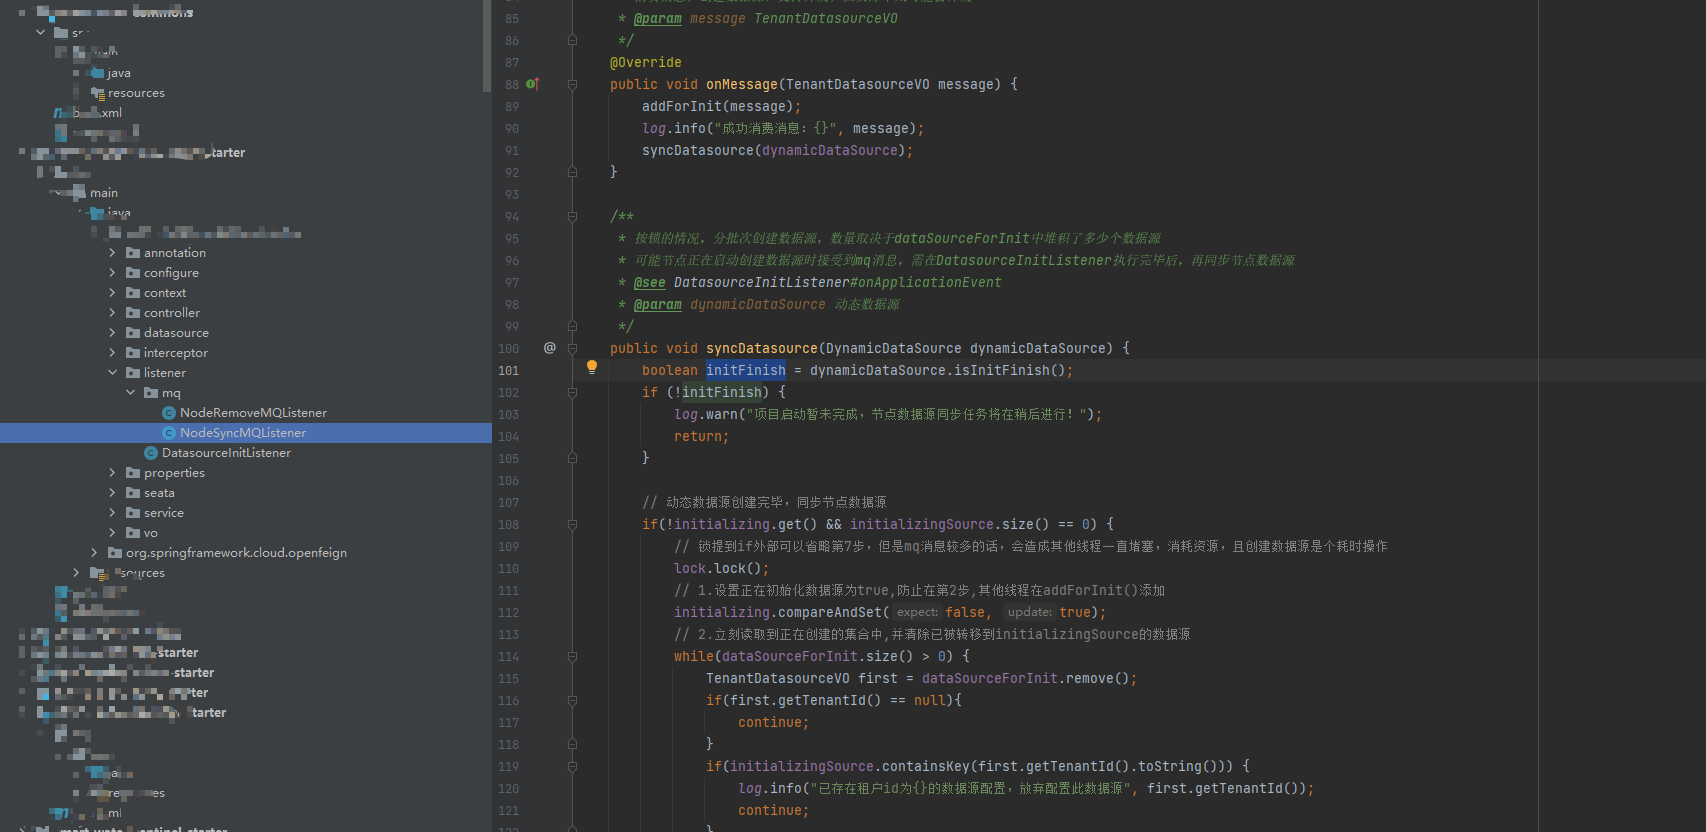Viewport: 1706px width, 832px height.
Task: Click the interceptor package folder icon
Action: click(x=133, y=353)
